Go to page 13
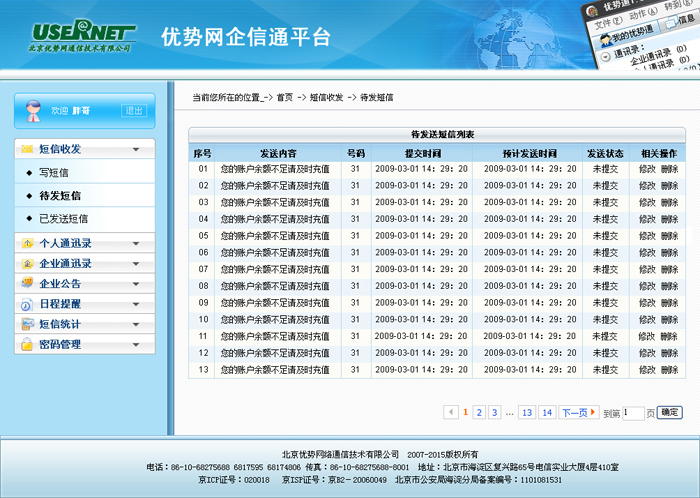Image resolution: width=700 pixels, height=498 pixels. pos(527,412)
